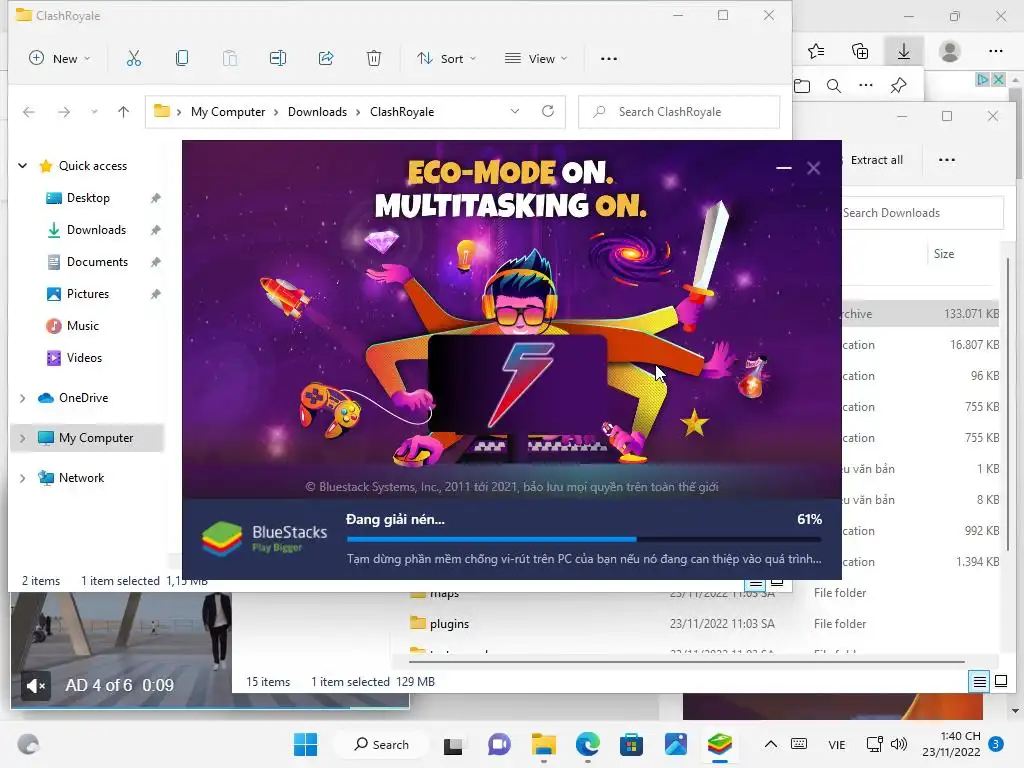Click the Delete trash icon in toolbar
This screenshot has height=768, width=1024.
(x=374, y=59)
